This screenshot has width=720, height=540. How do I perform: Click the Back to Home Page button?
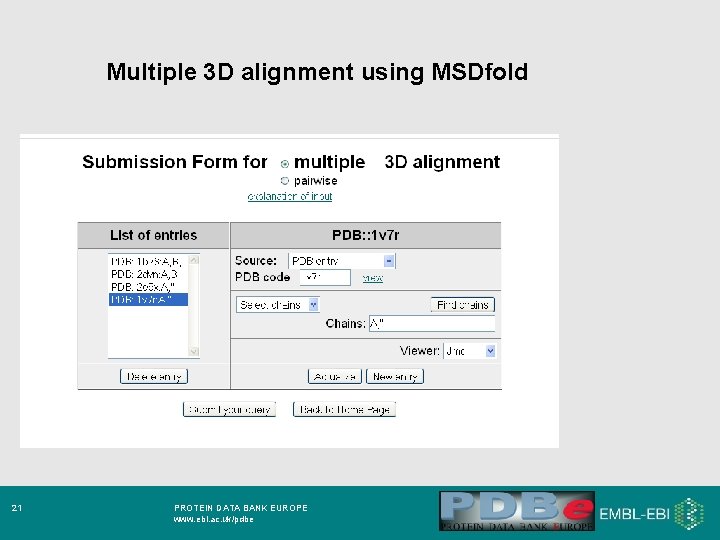[x=344, y=409]
